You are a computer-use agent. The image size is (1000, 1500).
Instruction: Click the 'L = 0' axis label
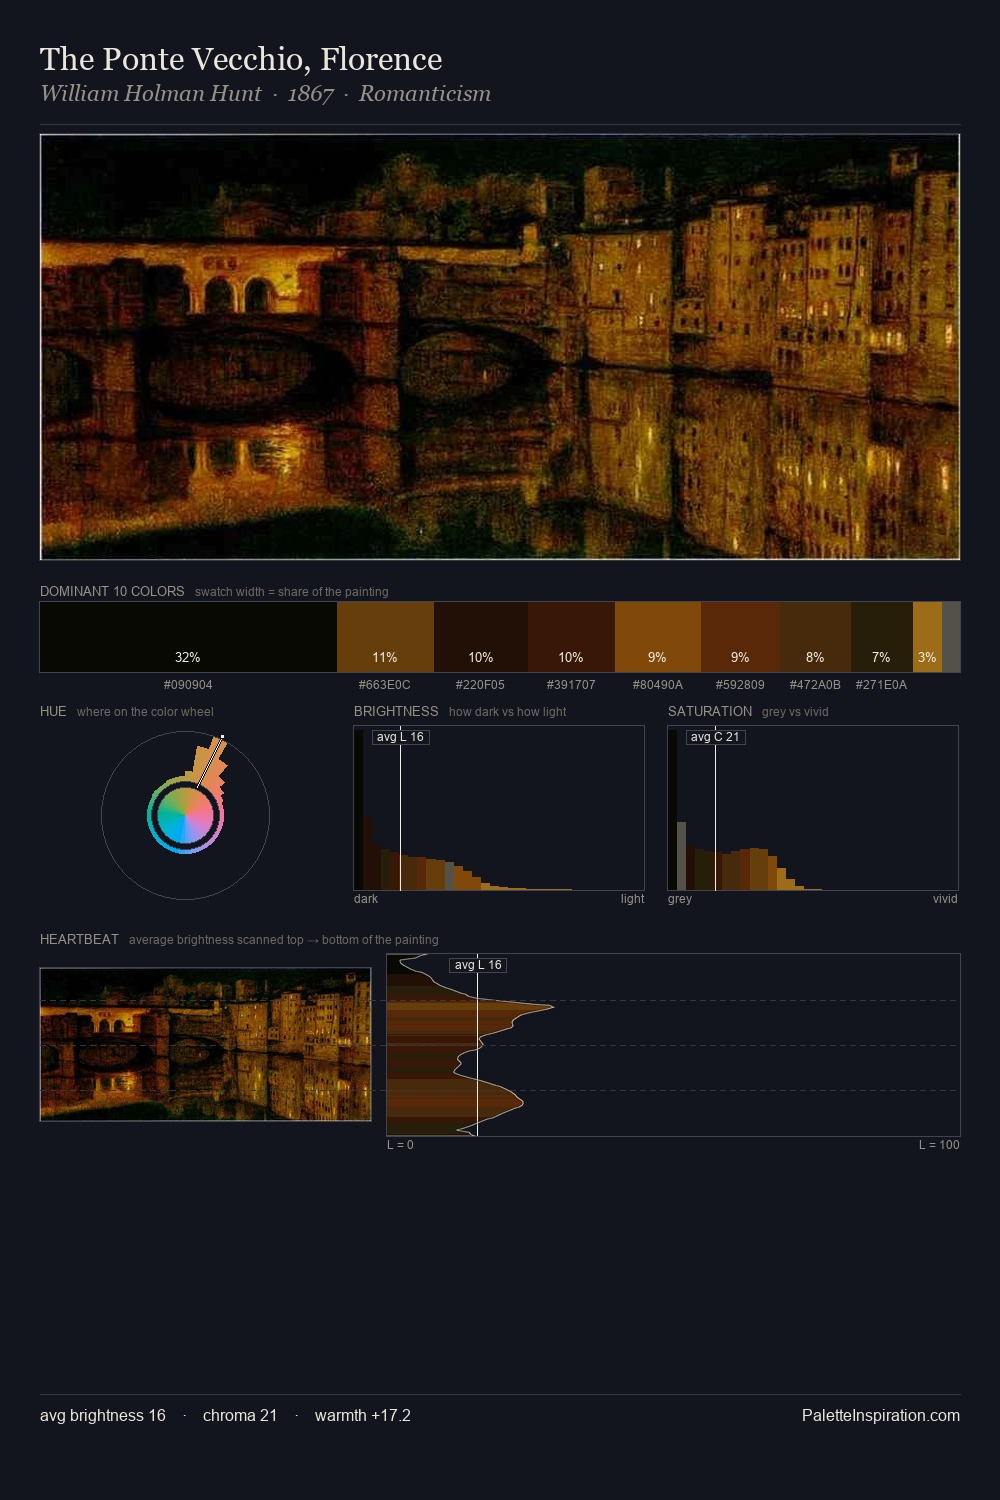400,1145
